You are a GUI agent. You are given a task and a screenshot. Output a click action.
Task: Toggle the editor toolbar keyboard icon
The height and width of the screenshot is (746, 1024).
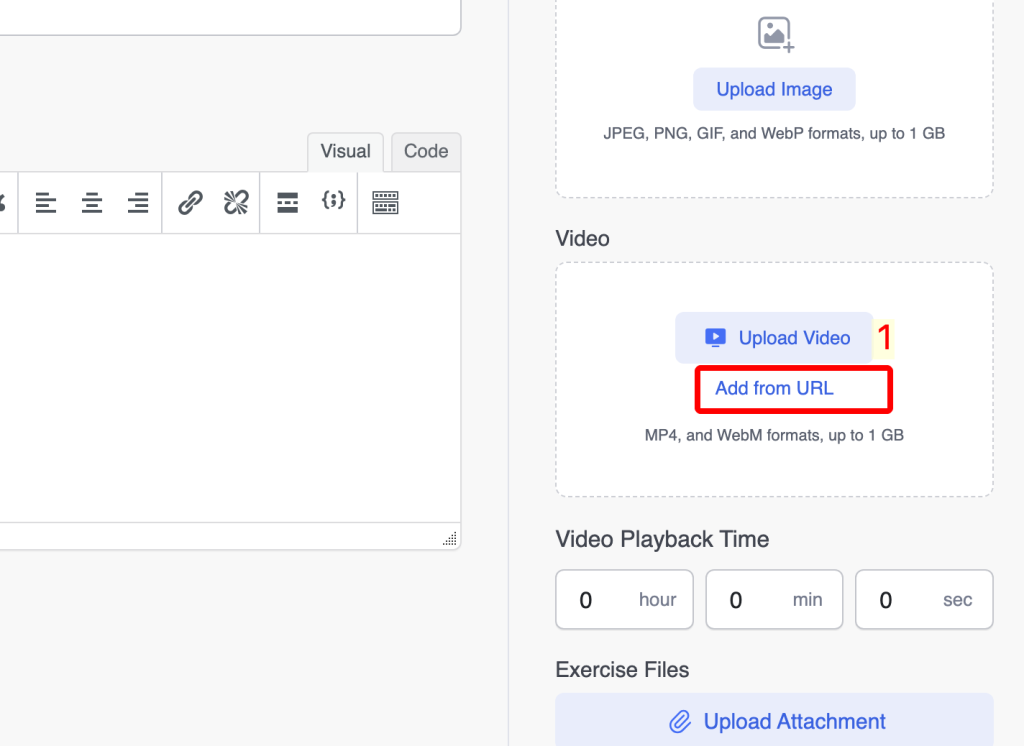coord(385,203)
